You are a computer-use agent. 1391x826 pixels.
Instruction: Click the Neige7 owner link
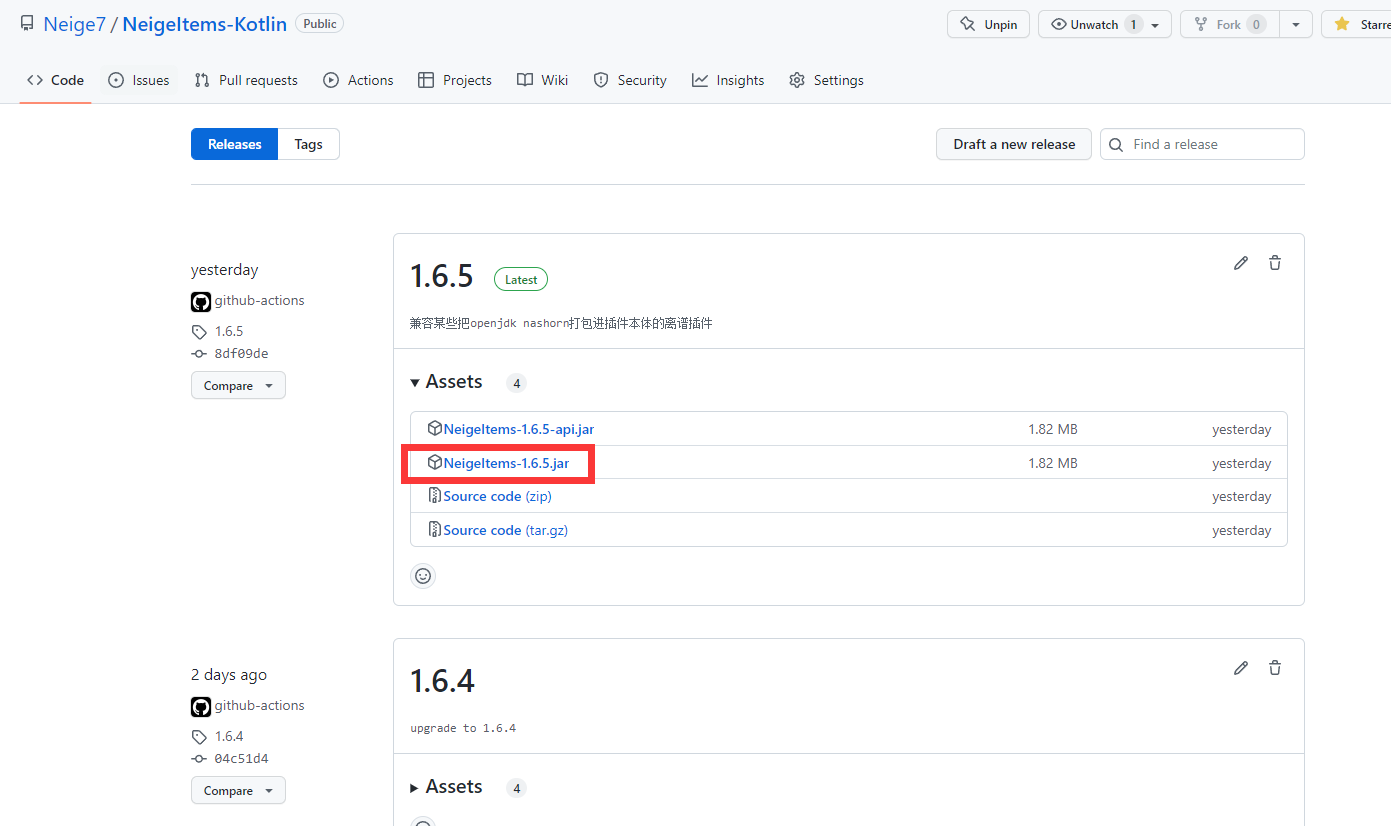[74, 24]
